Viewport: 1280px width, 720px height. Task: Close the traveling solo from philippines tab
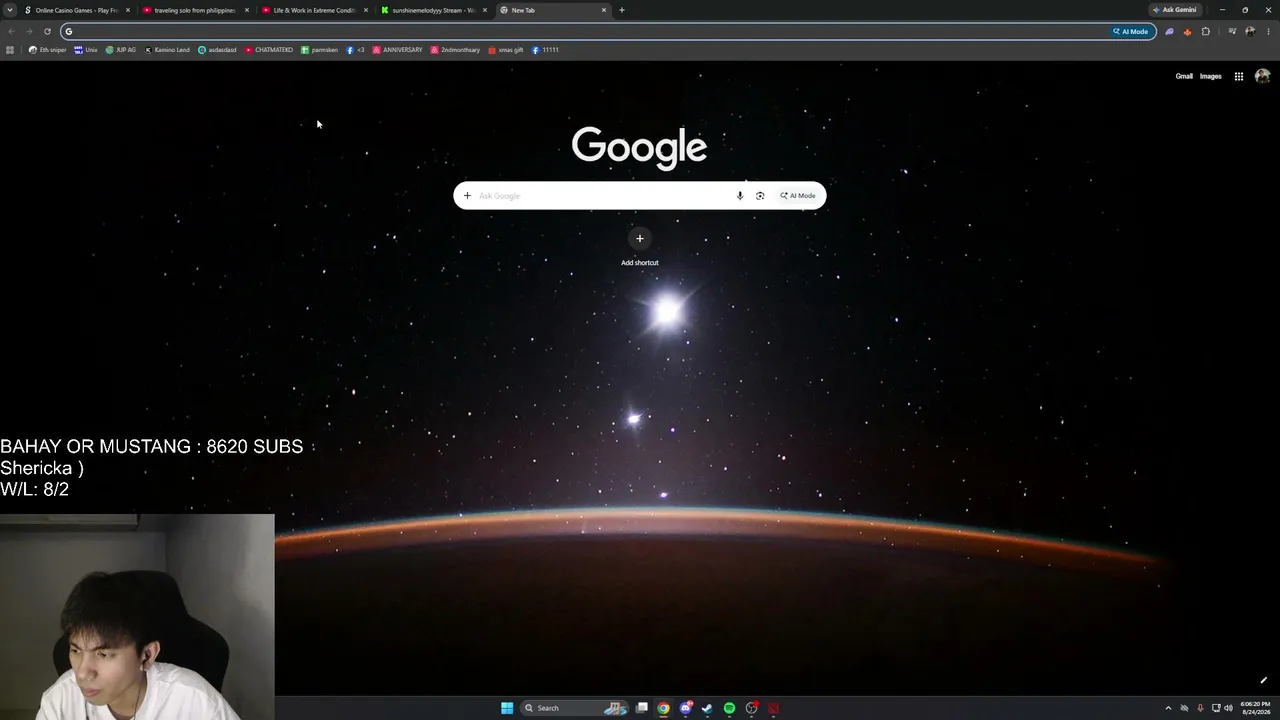[247, 10]
